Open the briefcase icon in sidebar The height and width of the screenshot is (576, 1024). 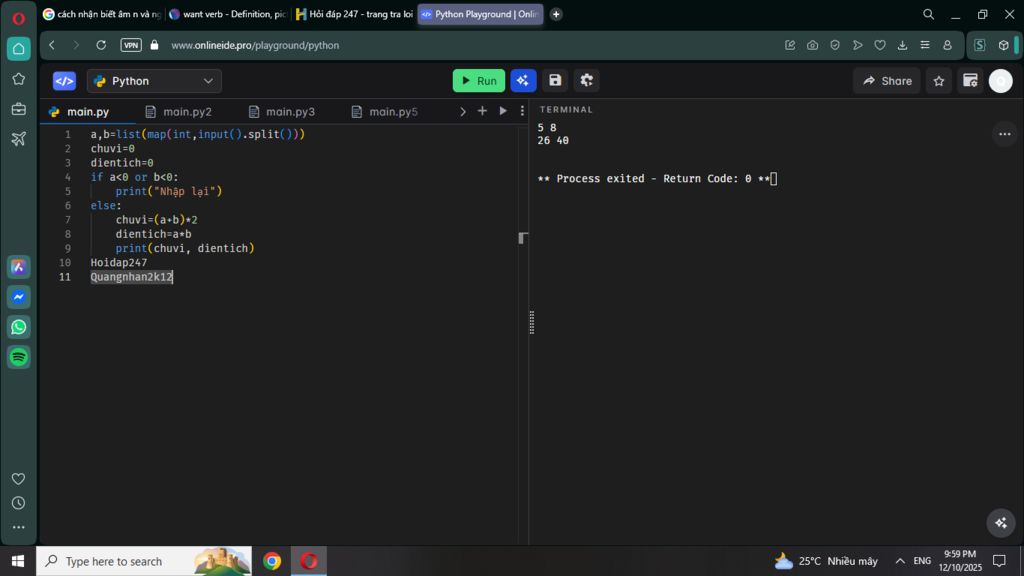(x=18, y=109)
